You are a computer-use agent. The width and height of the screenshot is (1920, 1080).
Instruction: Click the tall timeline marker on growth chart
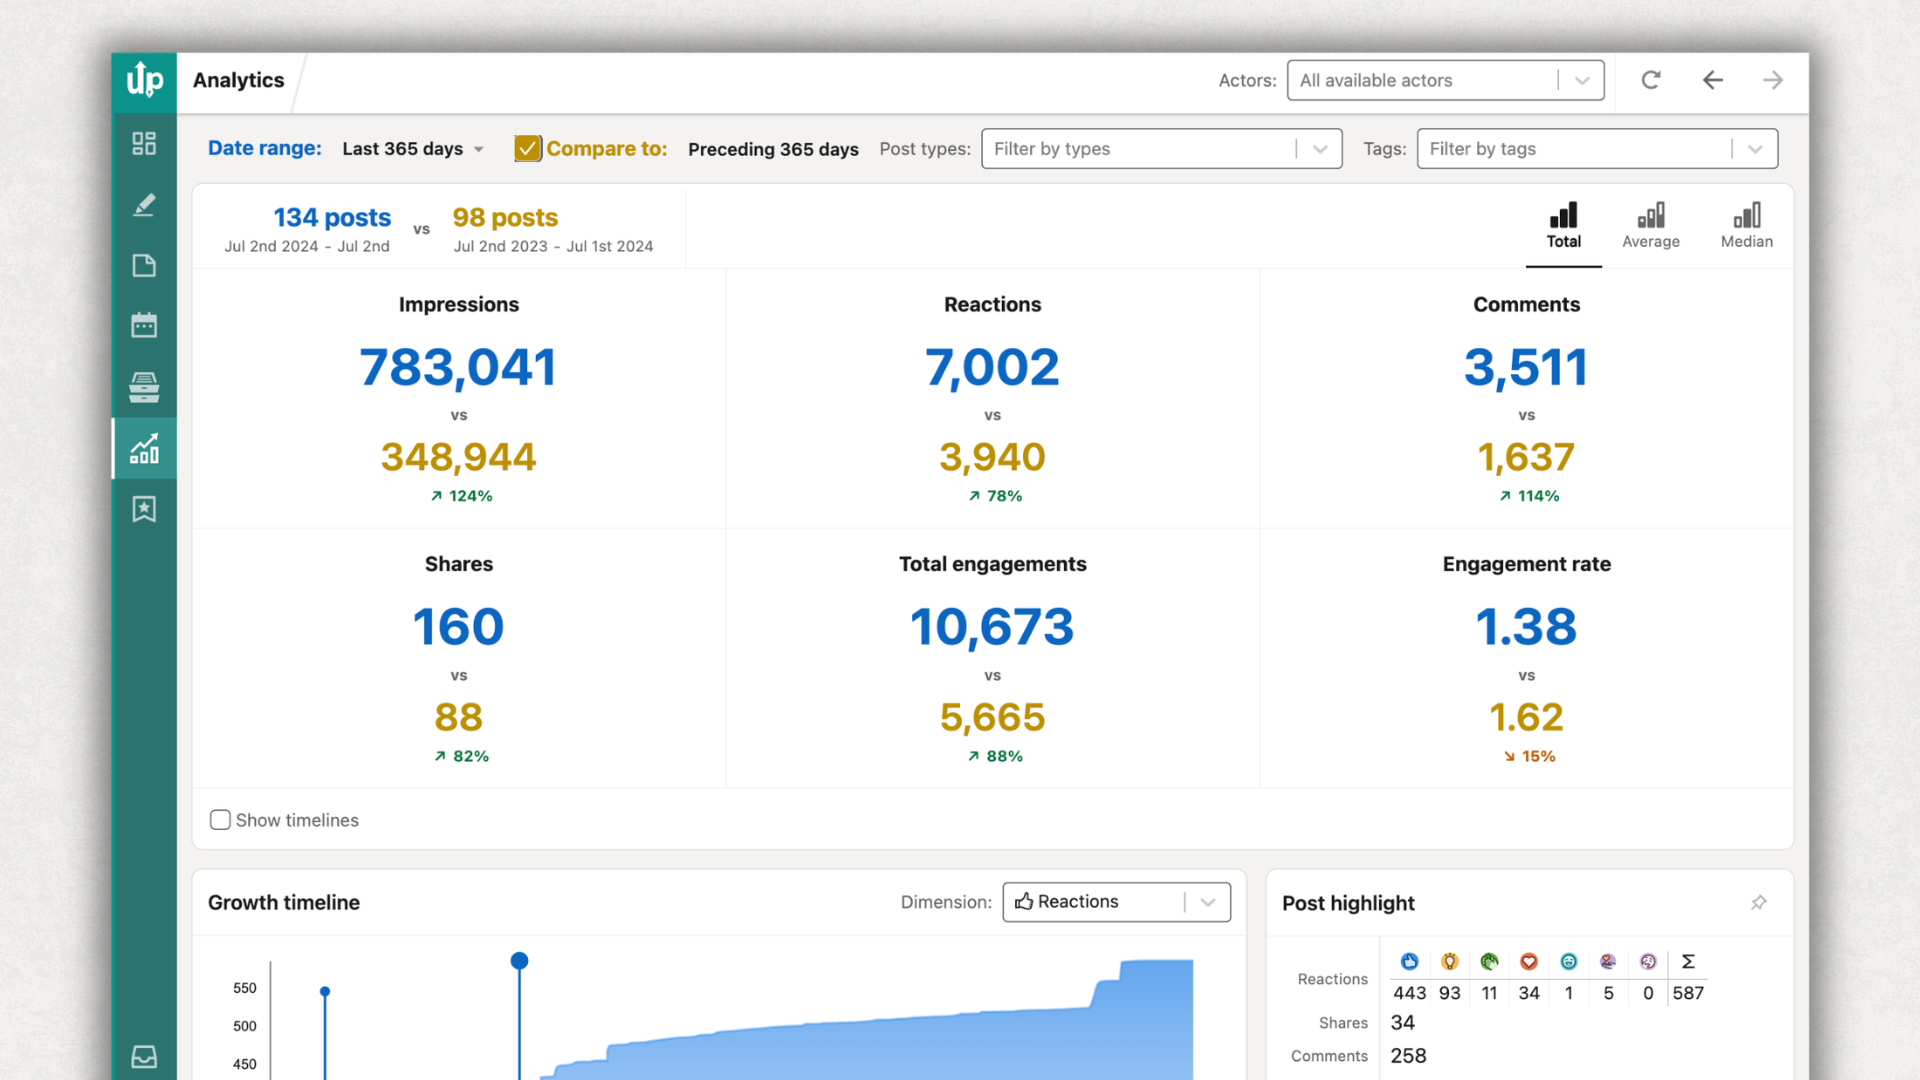click(519, 961)
